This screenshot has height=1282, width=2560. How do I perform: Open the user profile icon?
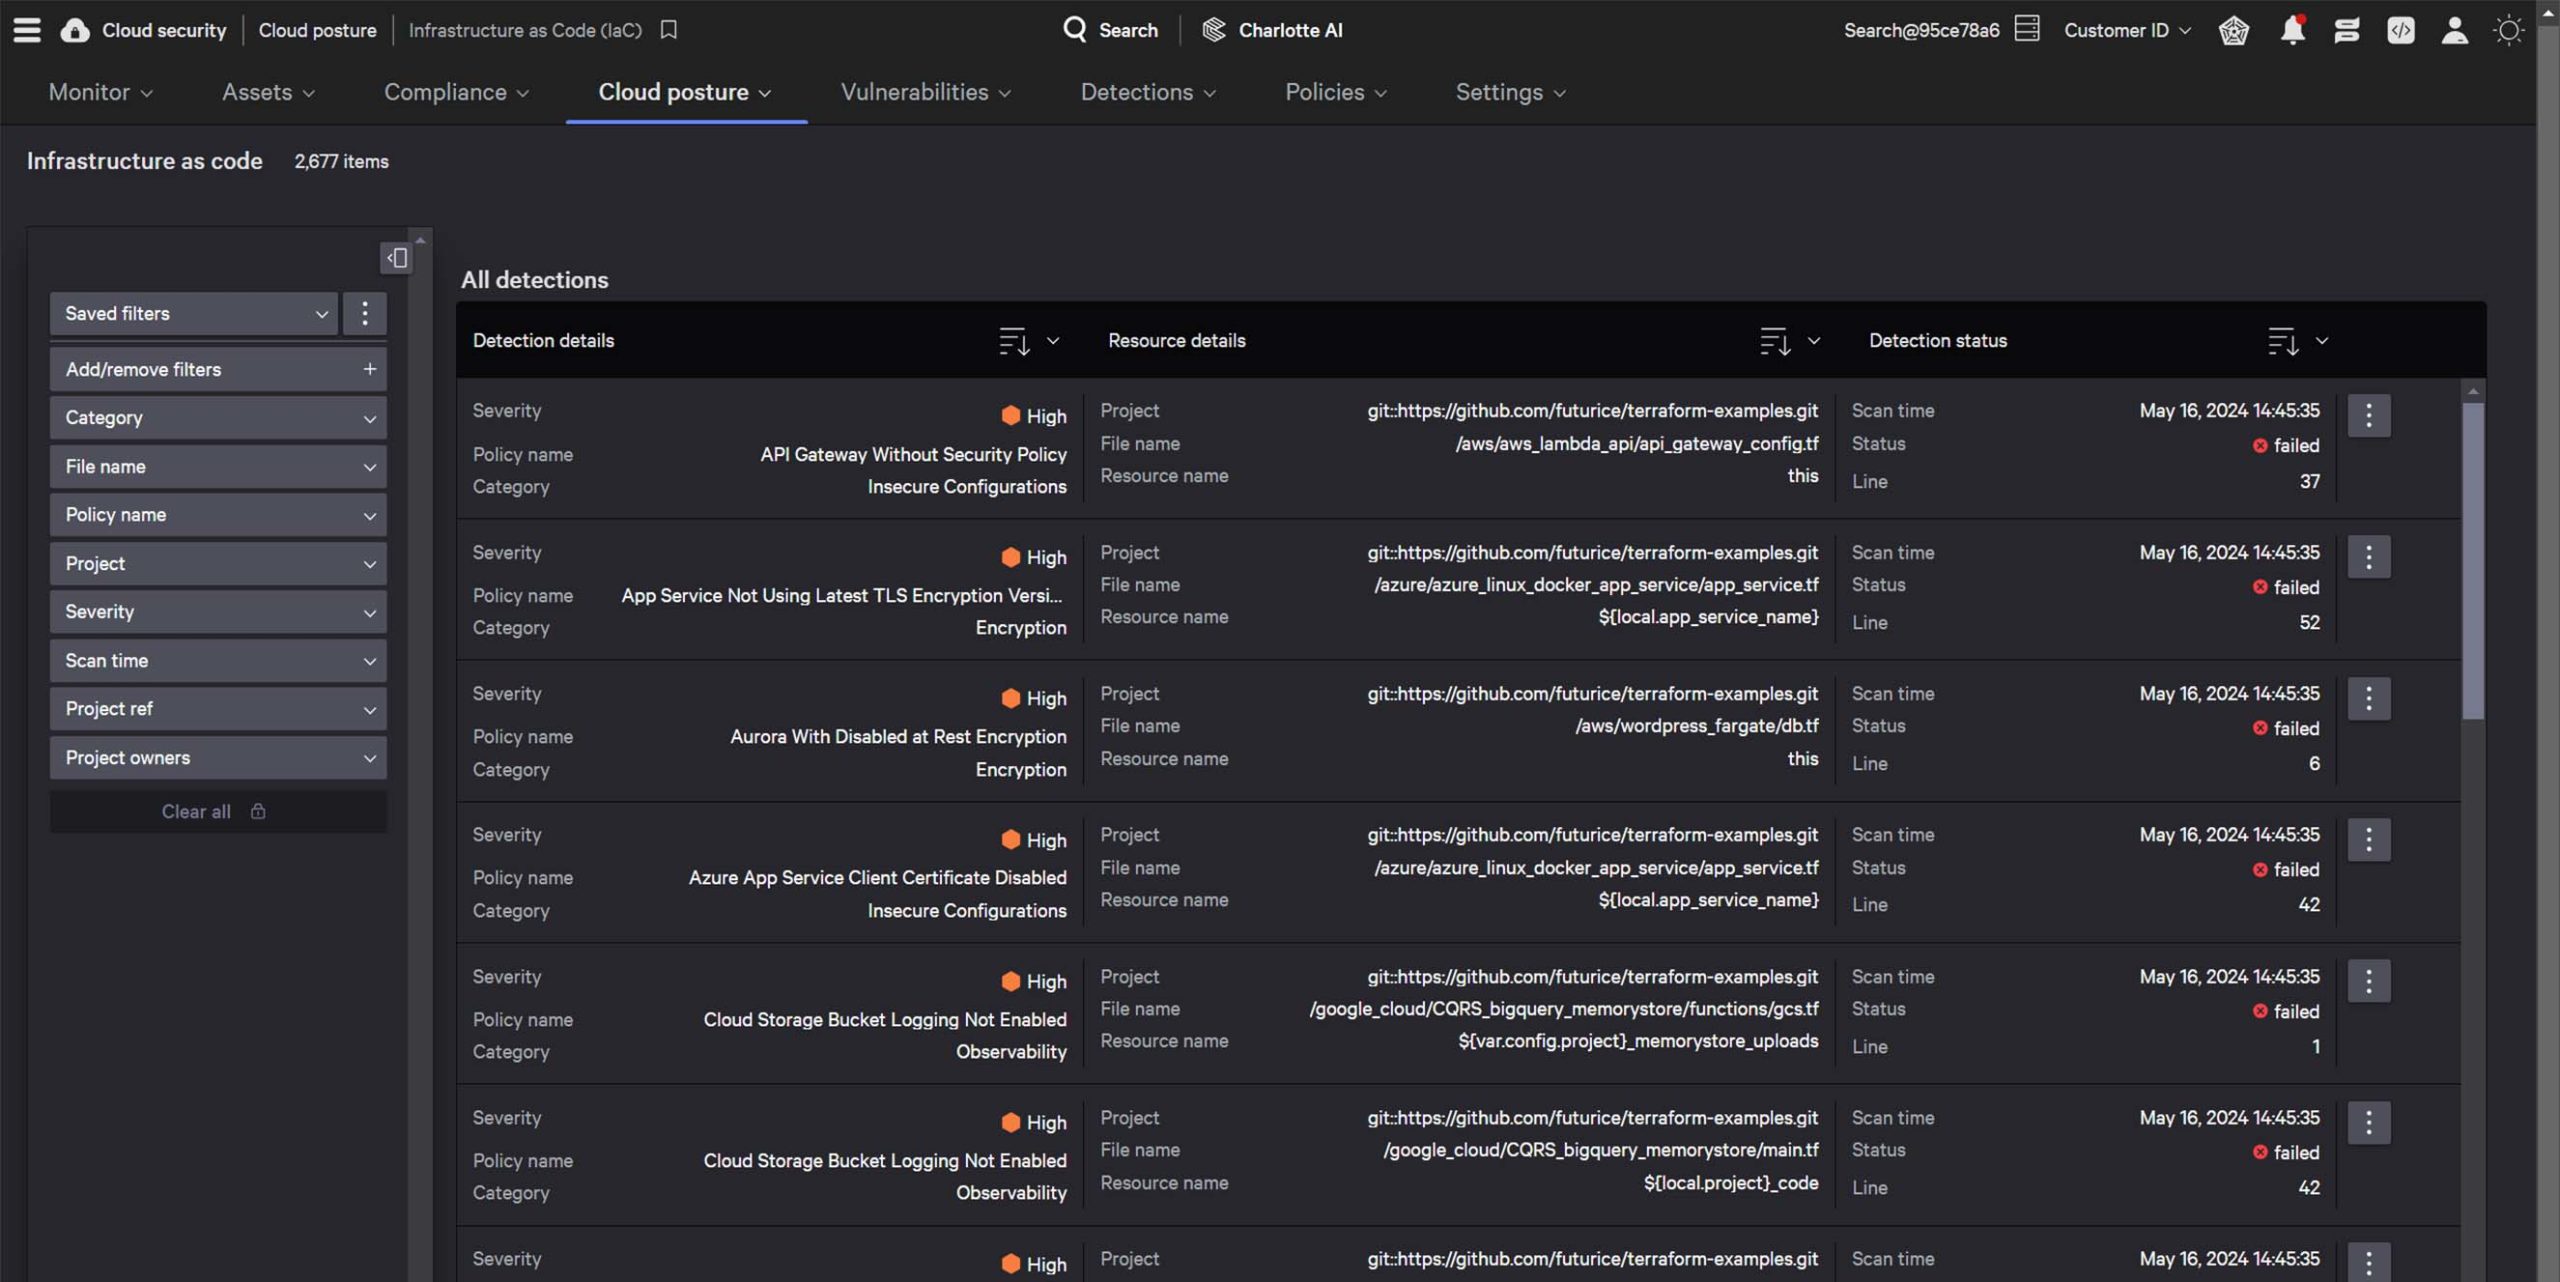(2454, 30)
